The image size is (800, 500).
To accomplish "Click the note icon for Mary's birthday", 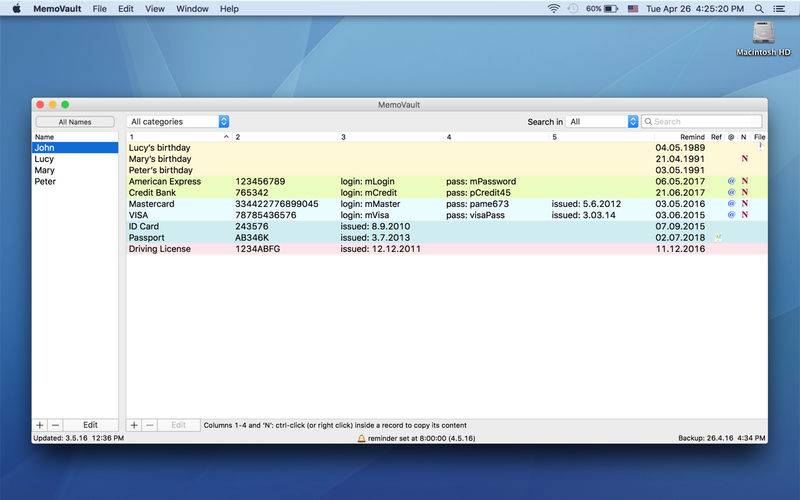I will click(x=744, y=159).
